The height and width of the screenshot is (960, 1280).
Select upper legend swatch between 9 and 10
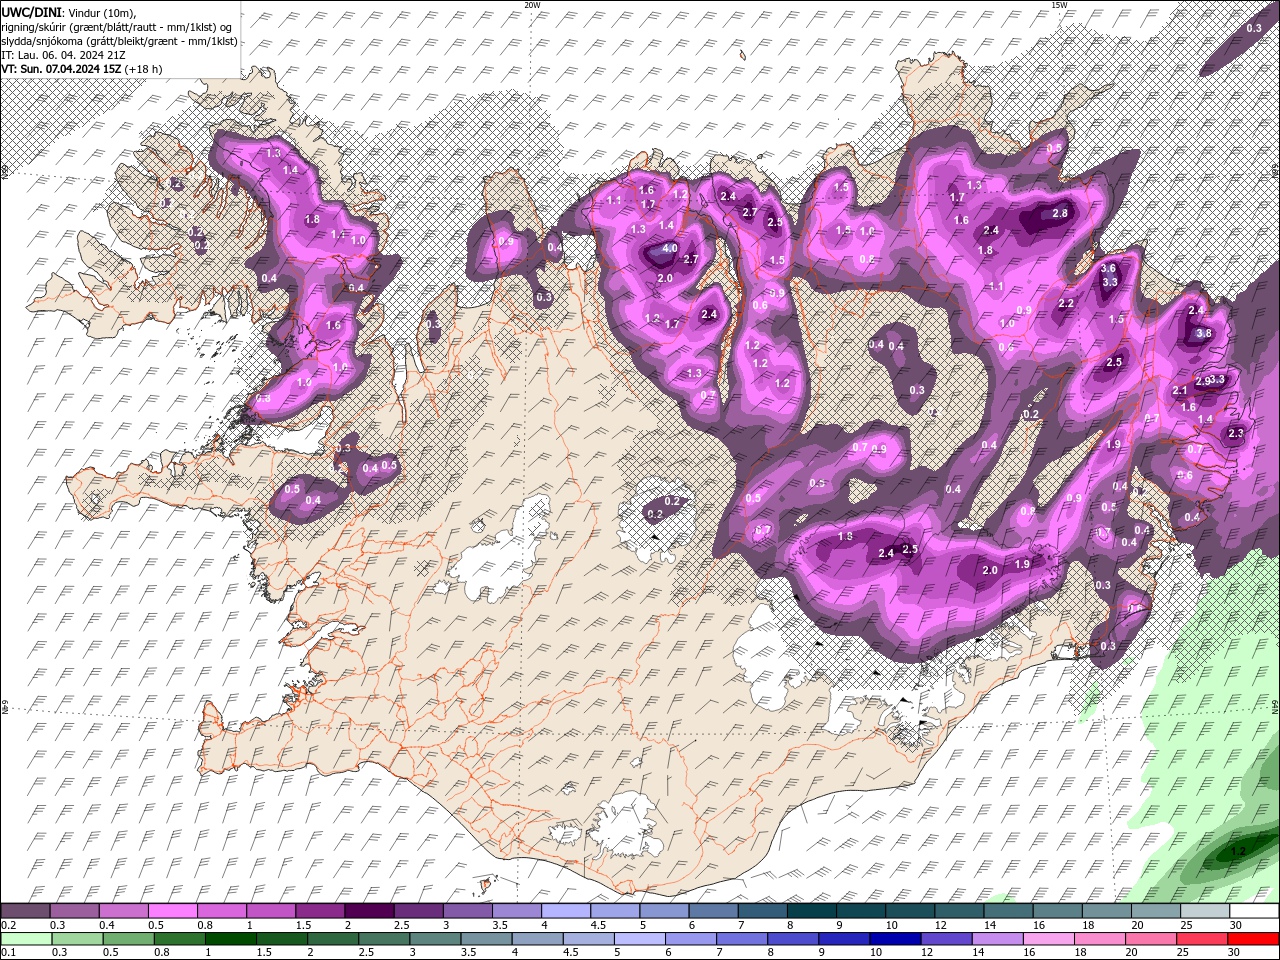click(x=861, y=912)
